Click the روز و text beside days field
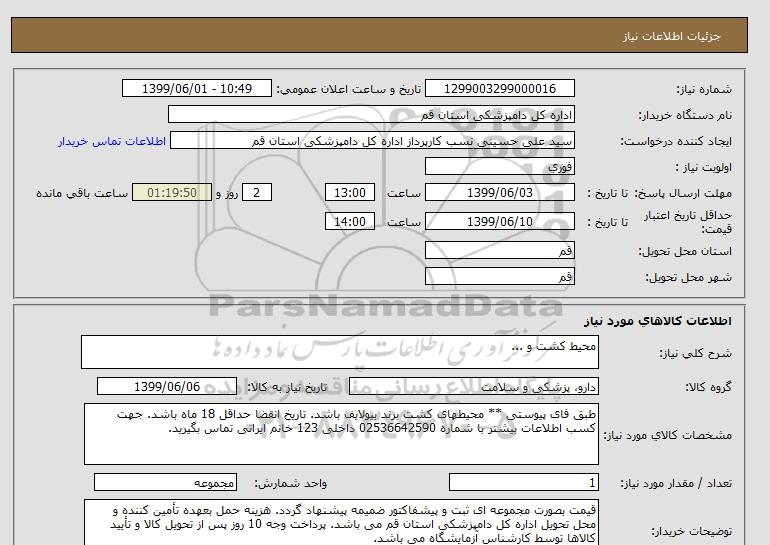Viewport: 770px width, 545px height. coord(227,193)
